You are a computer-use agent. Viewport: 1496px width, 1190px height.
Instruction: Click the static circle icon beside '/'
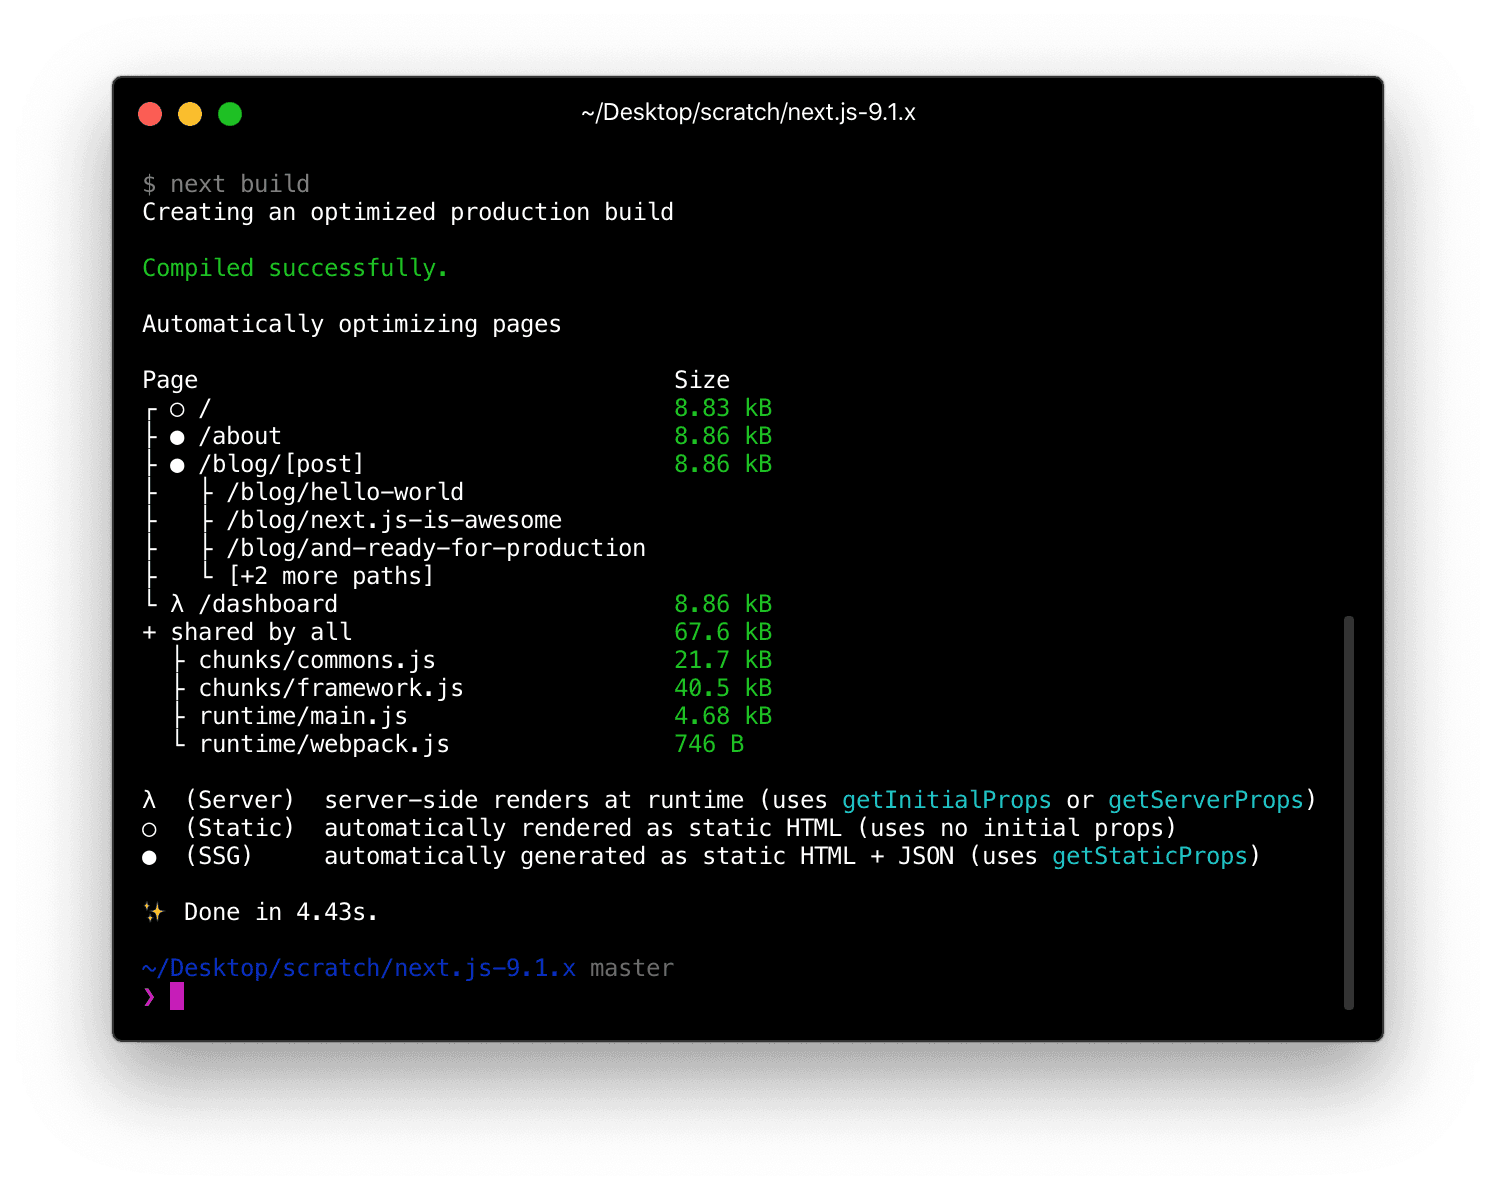pyautogui.click(x=177, y=409)
